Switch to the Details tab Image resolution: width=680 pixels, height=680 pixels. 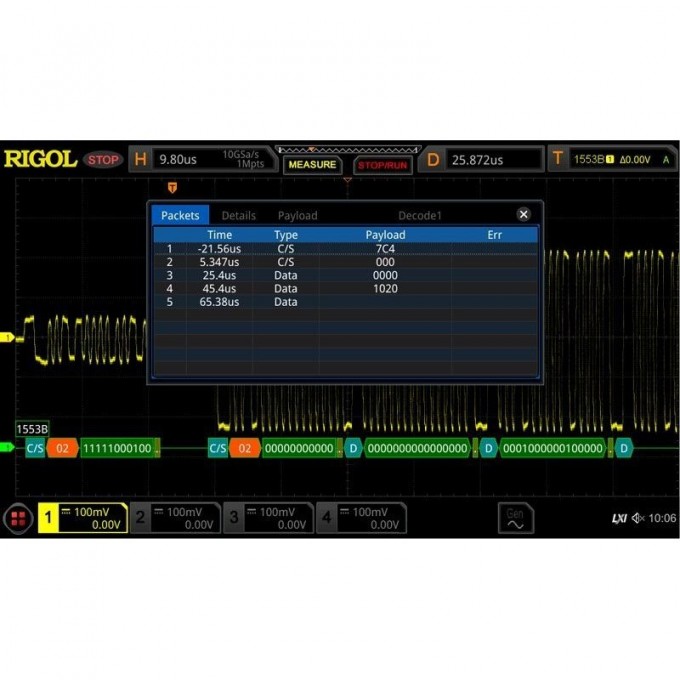click(238, 215)
